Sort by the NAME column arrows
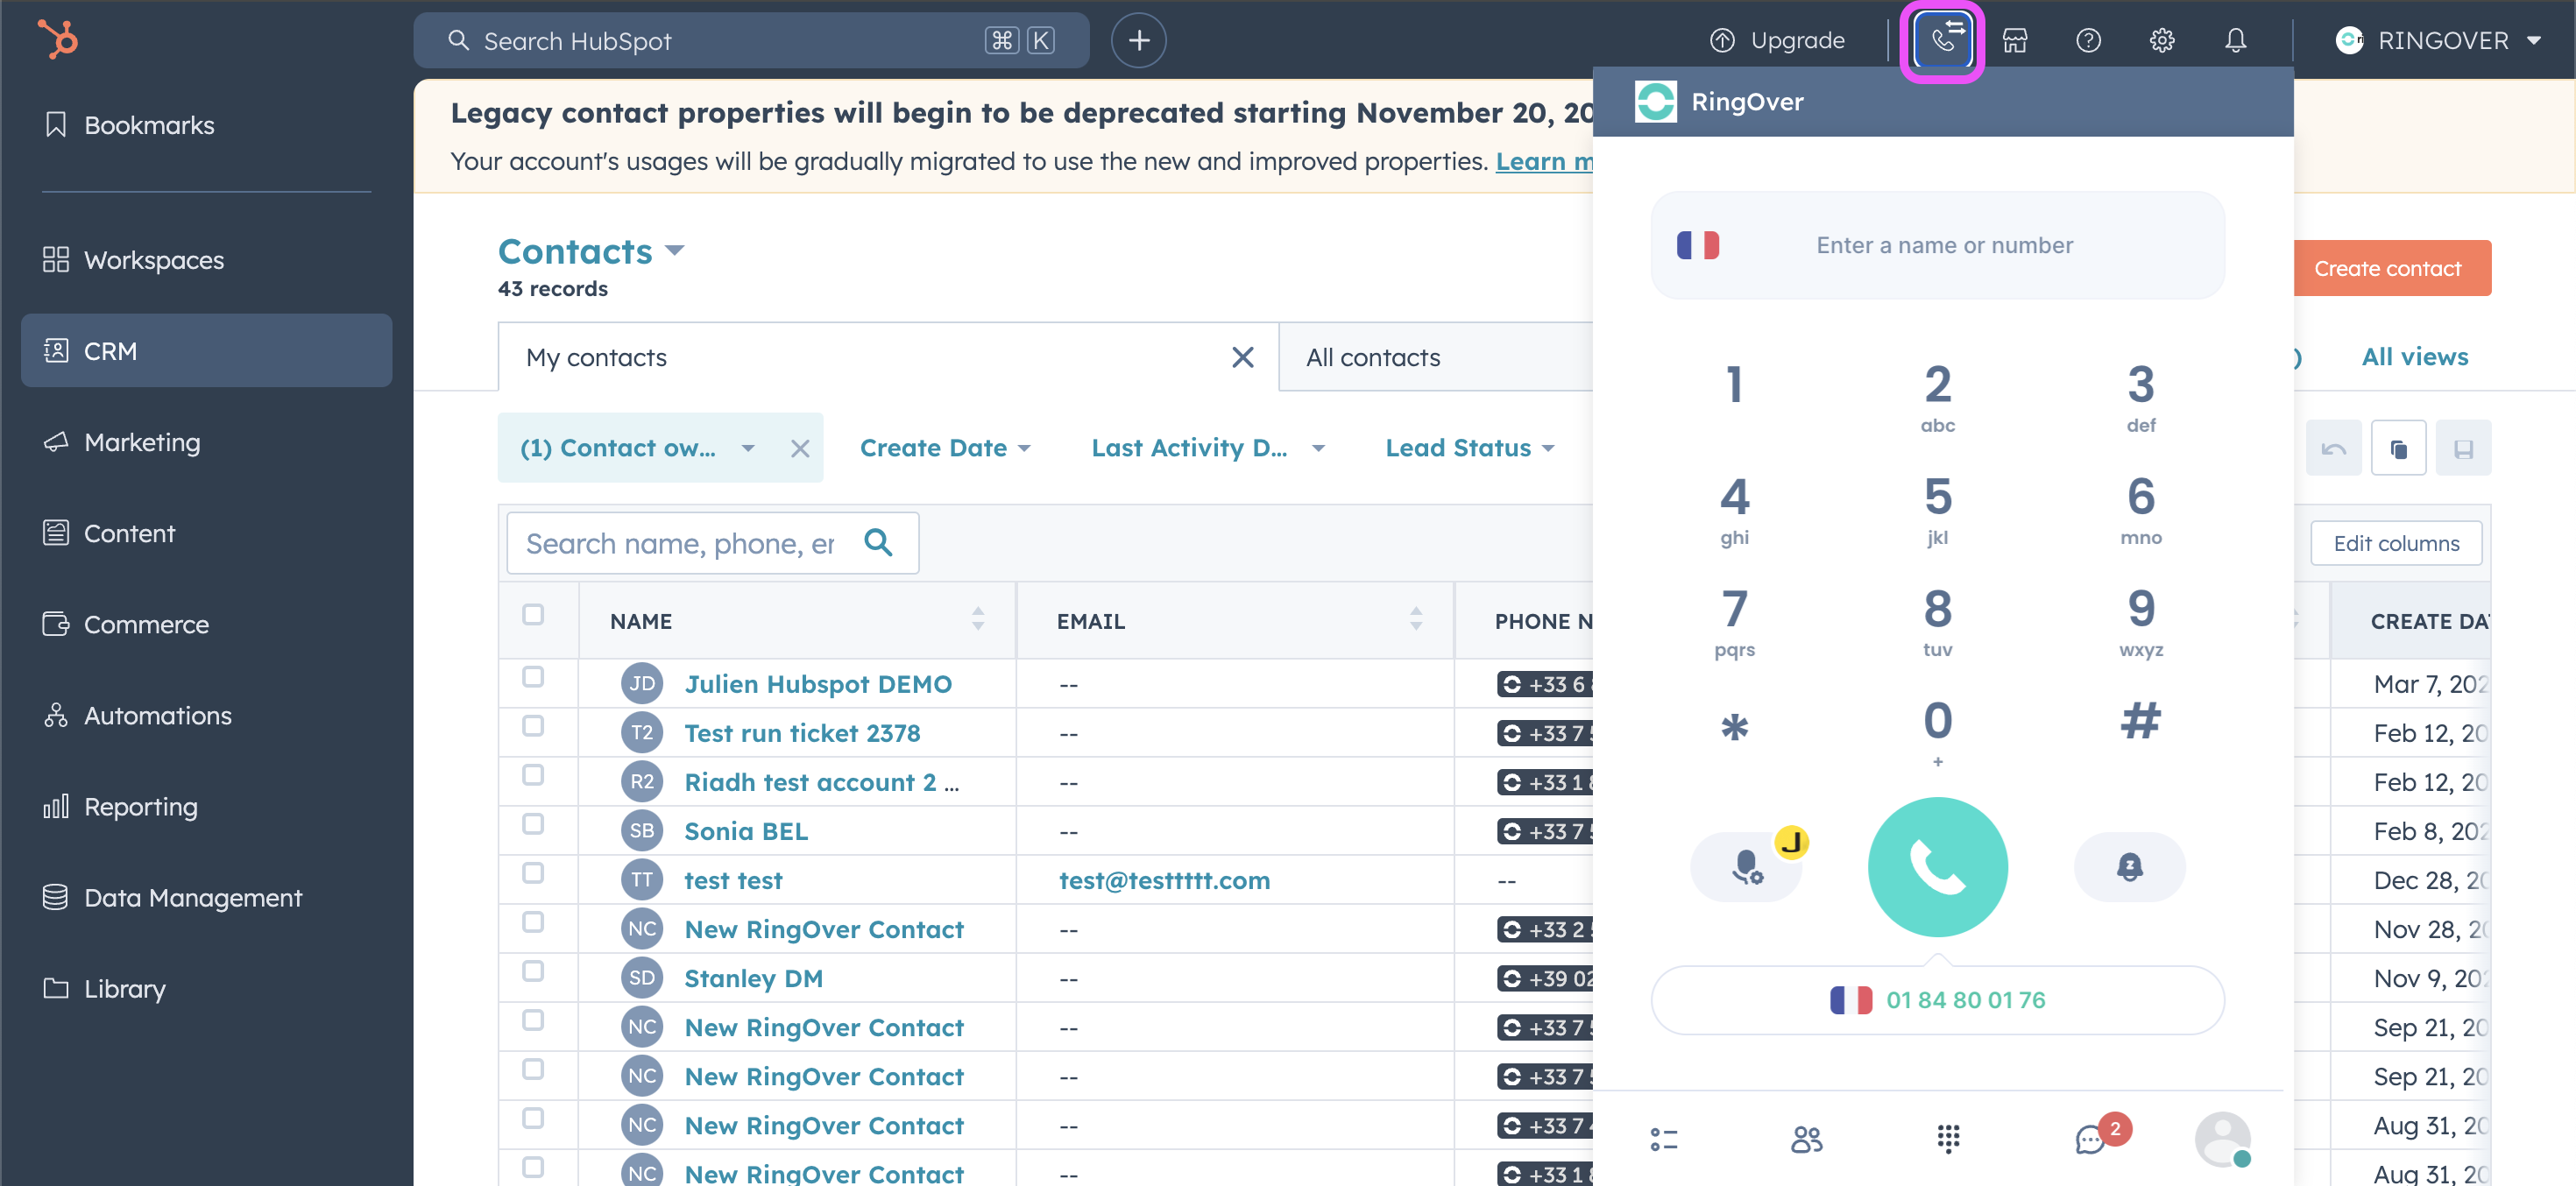The height and width of the screenshot is (1186, 2576). point(977,618)
